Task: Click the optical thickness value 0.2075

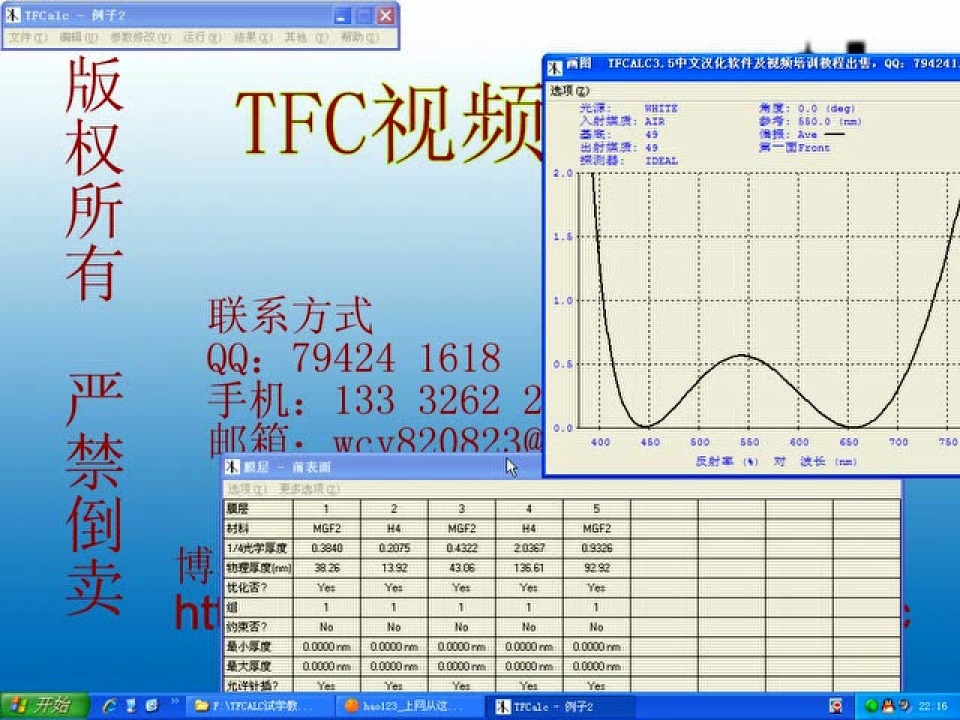Action: click(394, 548)
